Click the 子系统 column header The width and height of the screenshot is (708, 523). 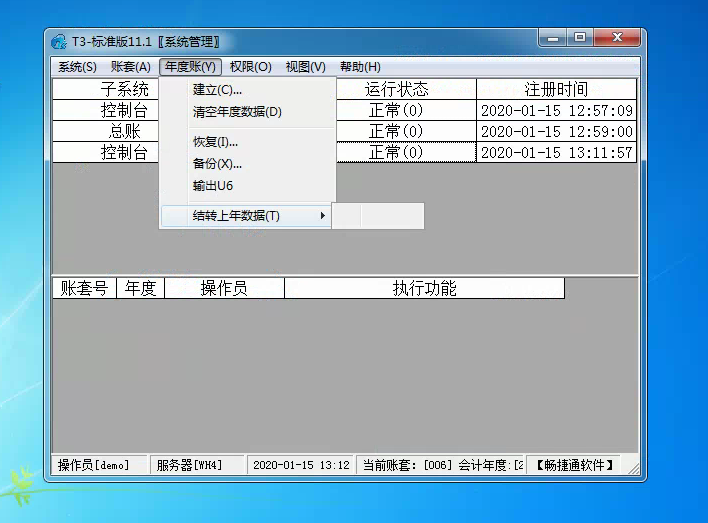point(106,89)
